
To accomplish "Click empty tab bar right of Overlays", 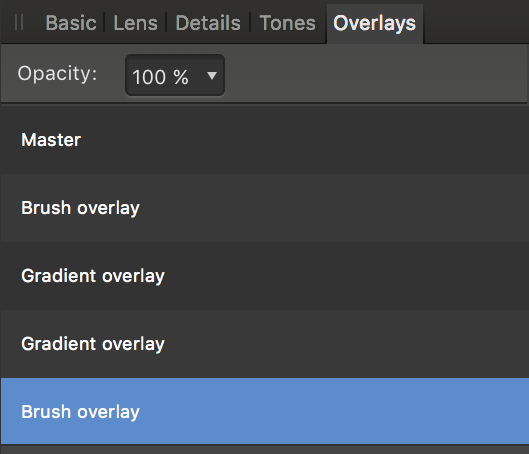I will (476, 22).
